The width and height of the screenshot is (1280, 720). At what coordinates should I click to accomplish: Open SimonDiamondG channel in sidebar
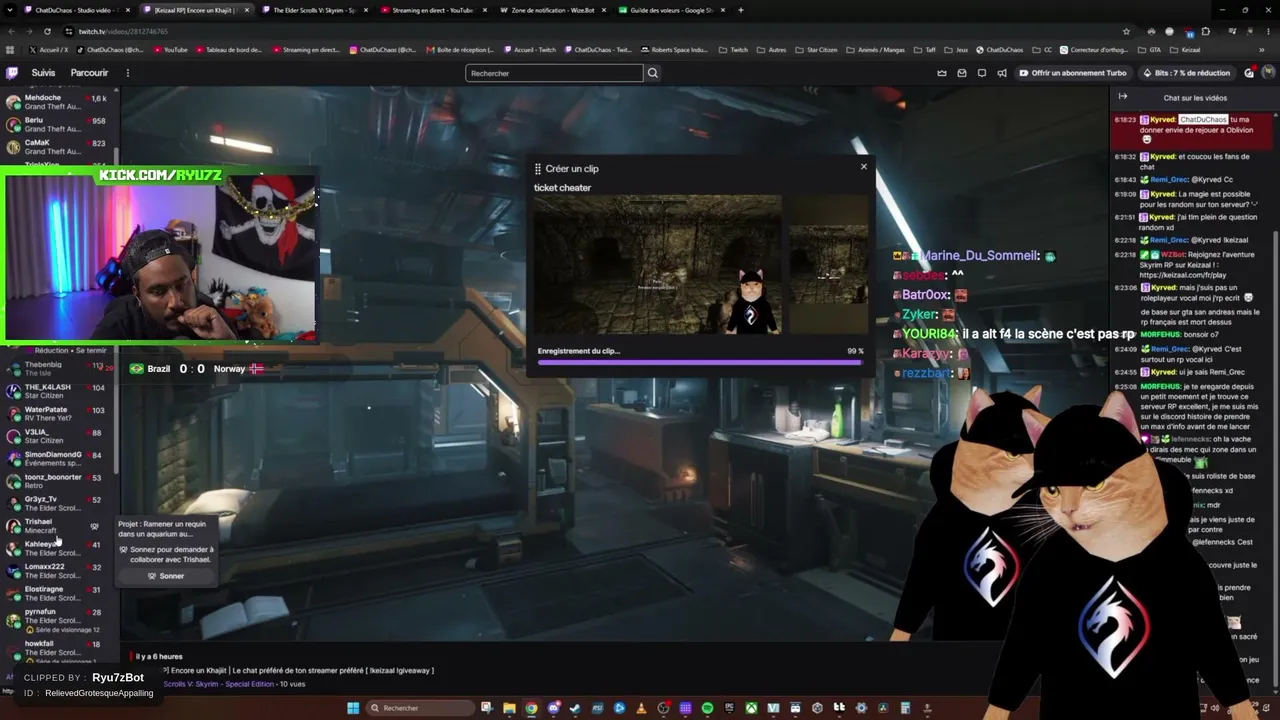[x=58, y=458]
